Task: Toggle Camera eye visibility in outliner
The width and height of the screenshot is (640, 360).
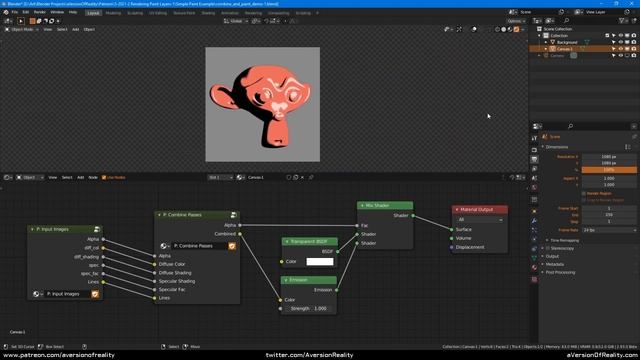Action: click(620, 56)
